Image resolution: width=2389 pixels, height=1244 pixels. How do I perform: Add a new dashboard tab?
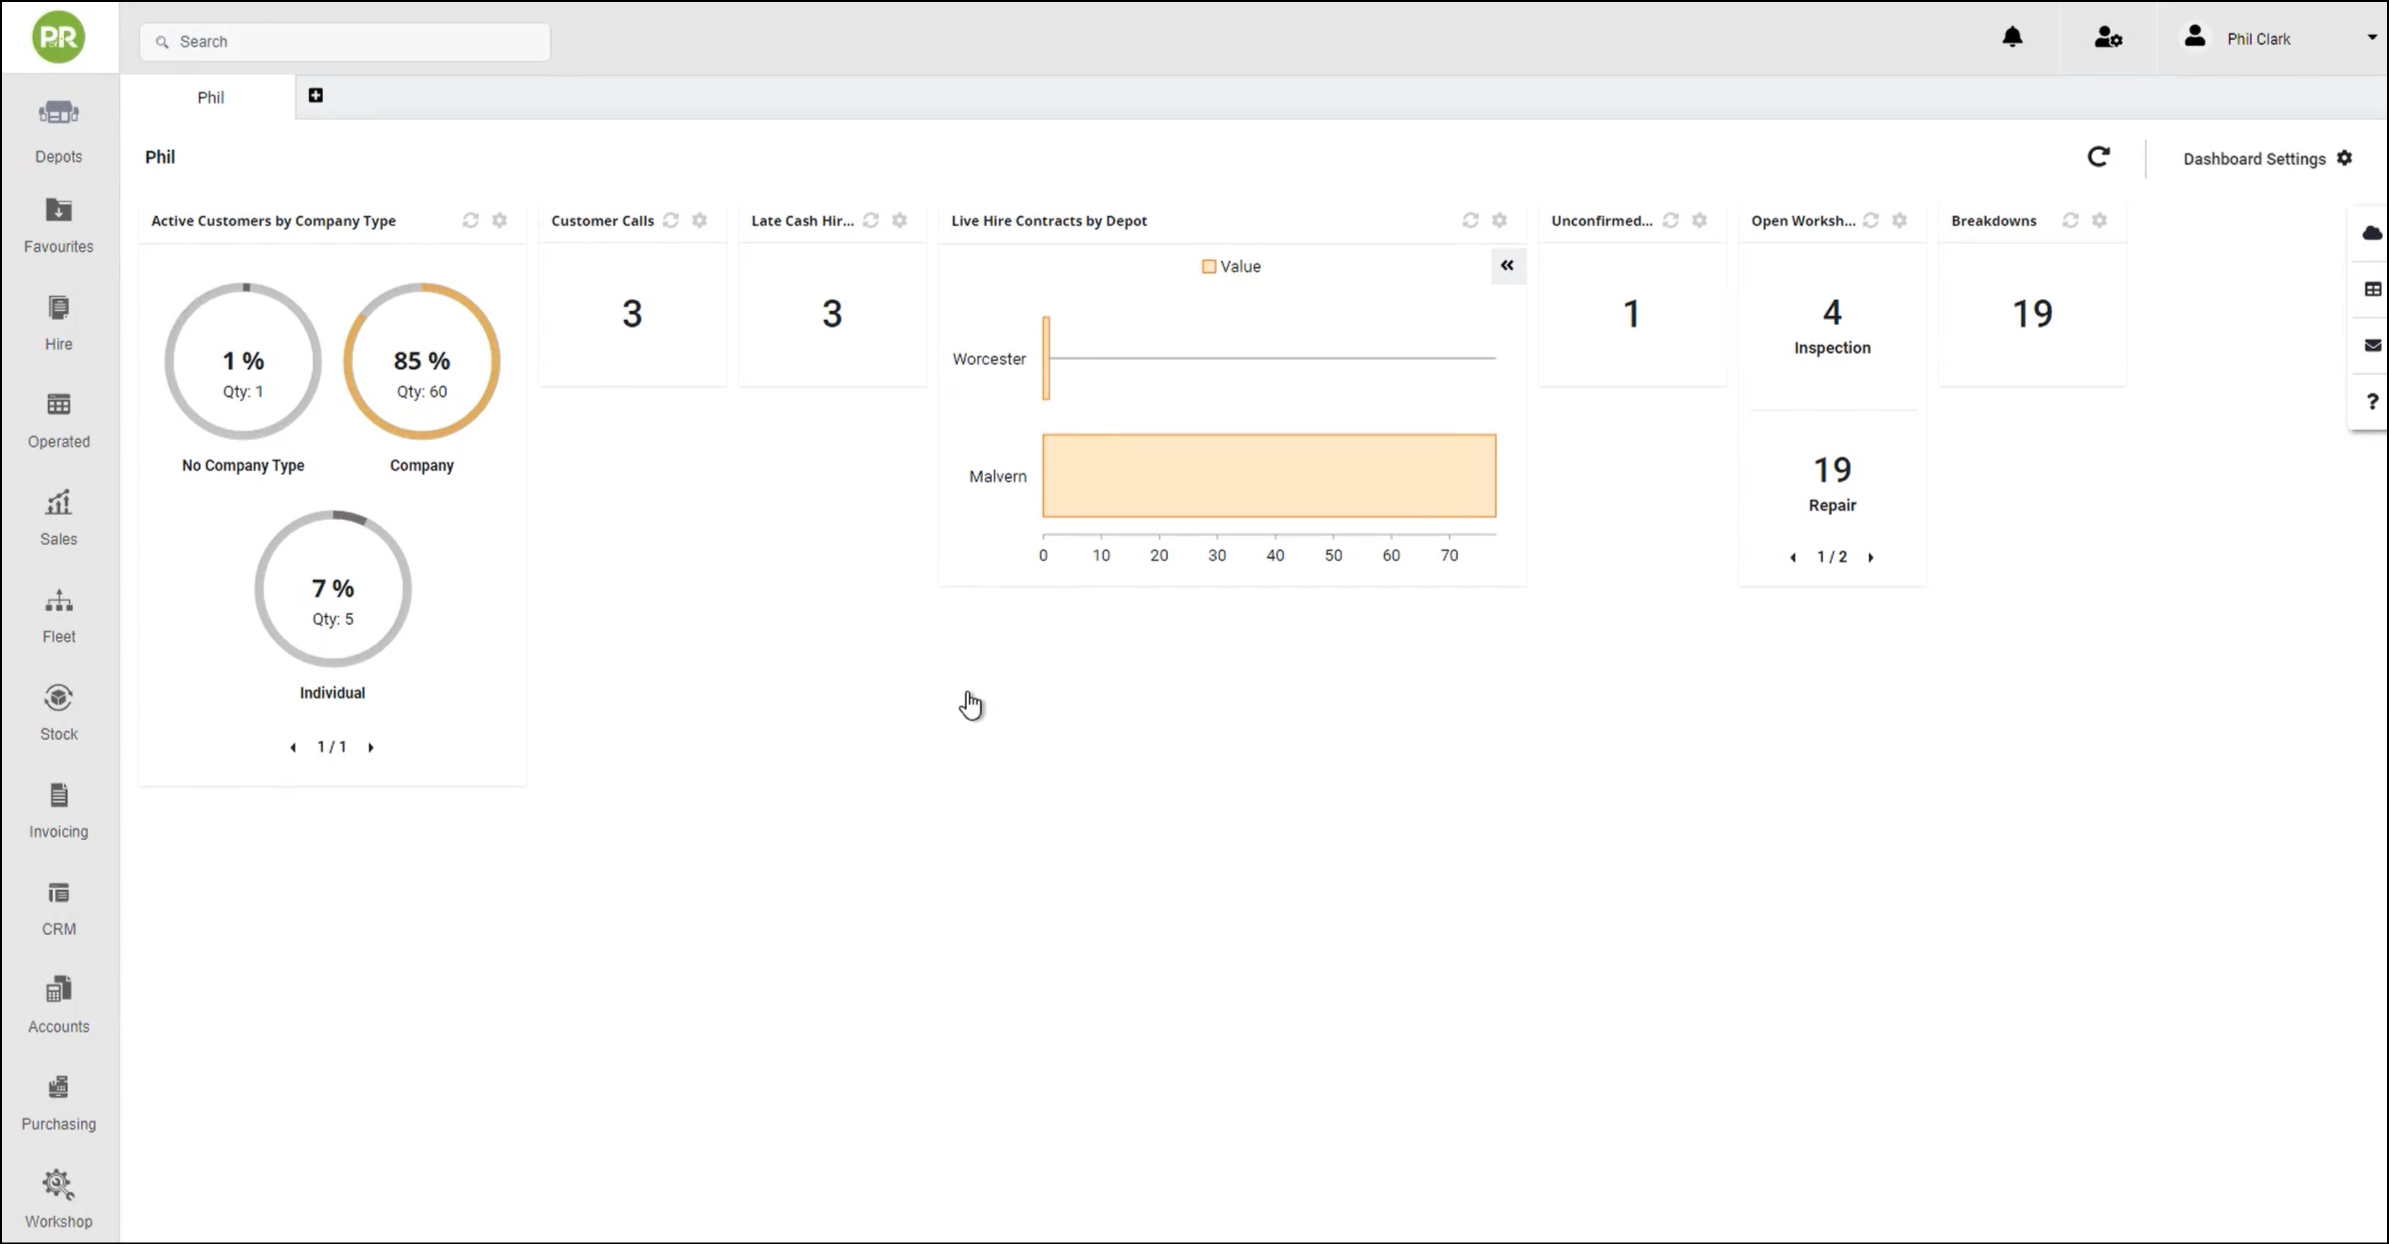pyautogui.click(x=315, y=95)
